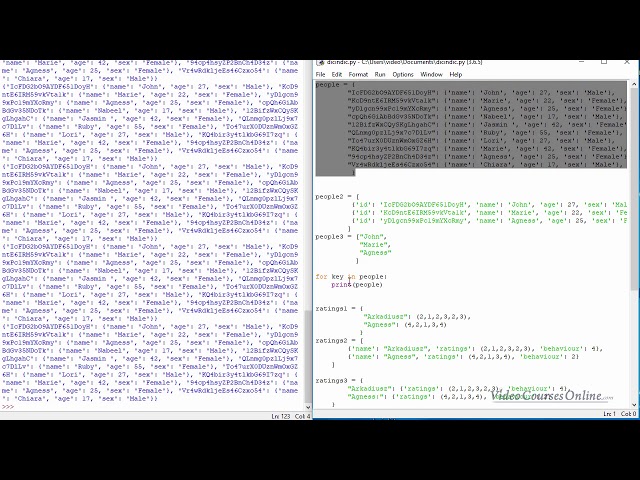Maximize the dicindic.py editor window
Screen dimensions: 640x480
[604, 62]
